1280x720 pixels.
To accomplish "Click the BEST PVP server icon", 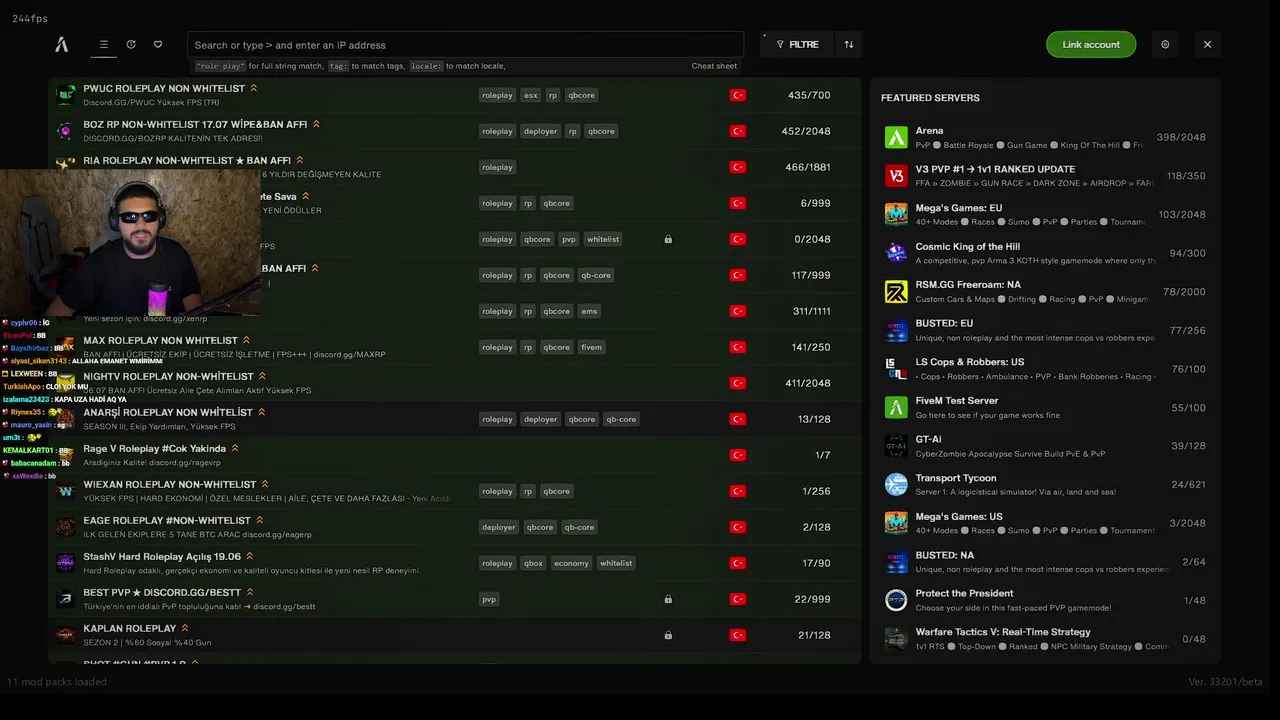I will (65, 599).
